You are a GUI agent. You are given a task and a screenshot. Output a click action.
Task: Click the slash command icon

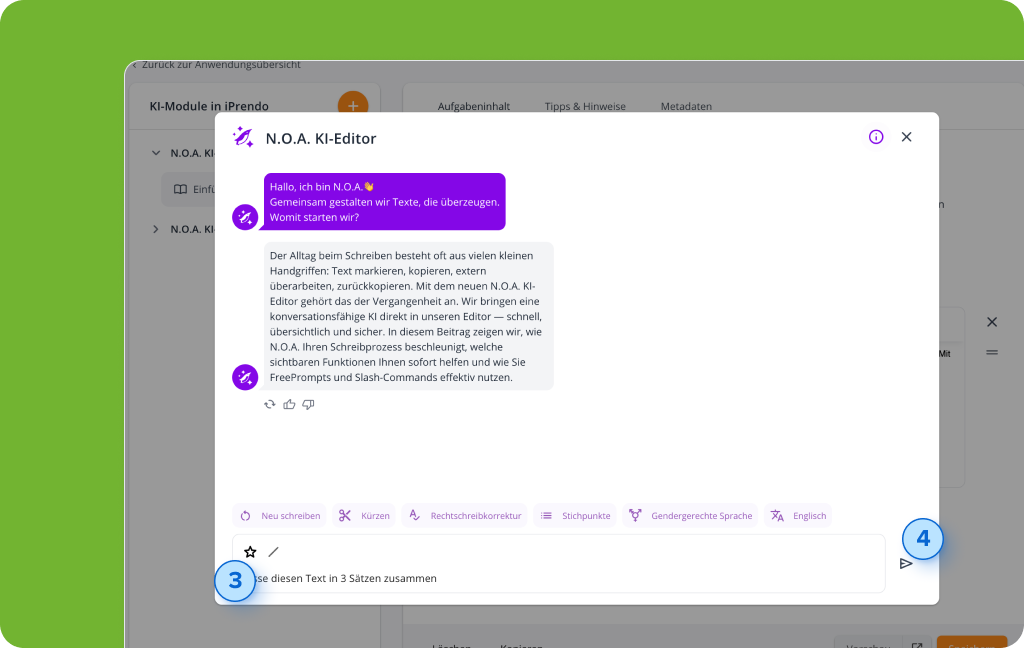point(274,552)
